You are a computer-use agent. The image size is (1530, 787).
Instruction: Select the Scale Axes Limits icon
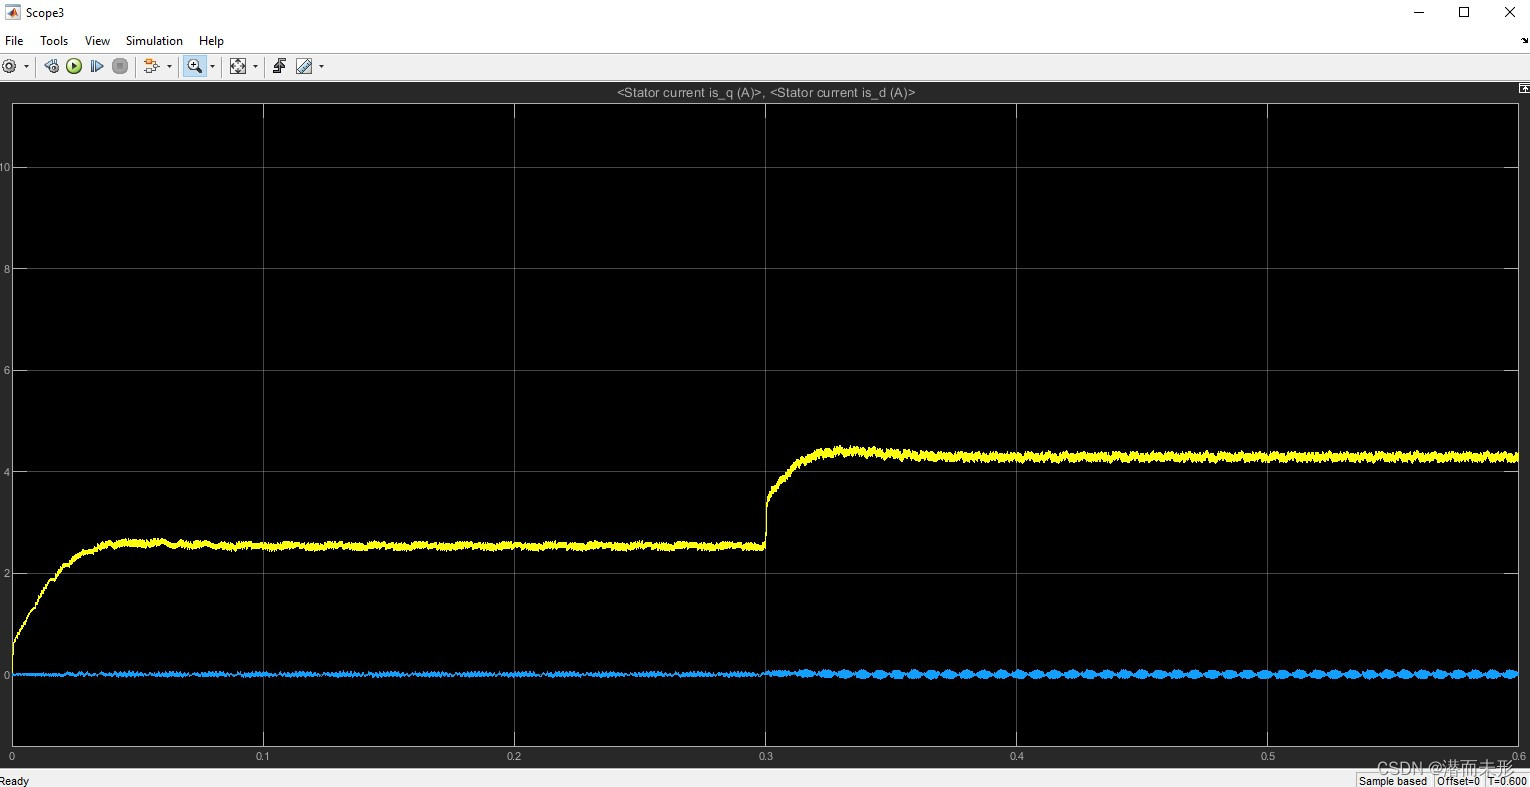tap(238, 66)
